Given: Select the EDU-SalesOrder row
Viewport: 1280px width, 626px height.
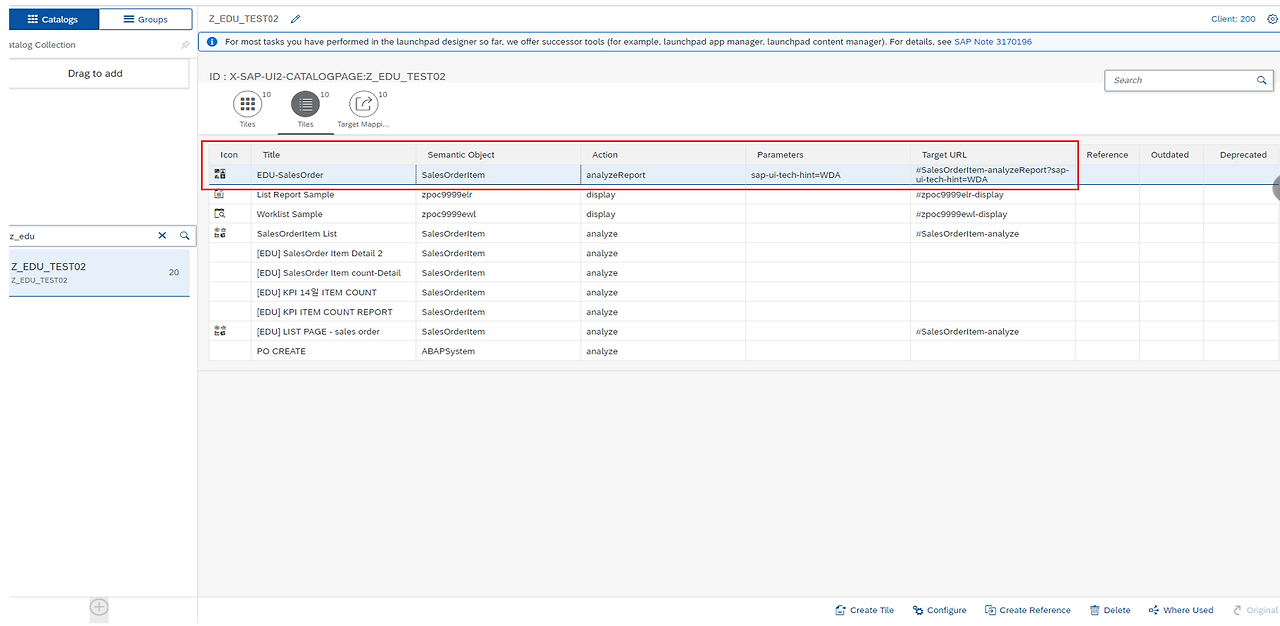Looking at the screenshot, I should tap(744, 175).
